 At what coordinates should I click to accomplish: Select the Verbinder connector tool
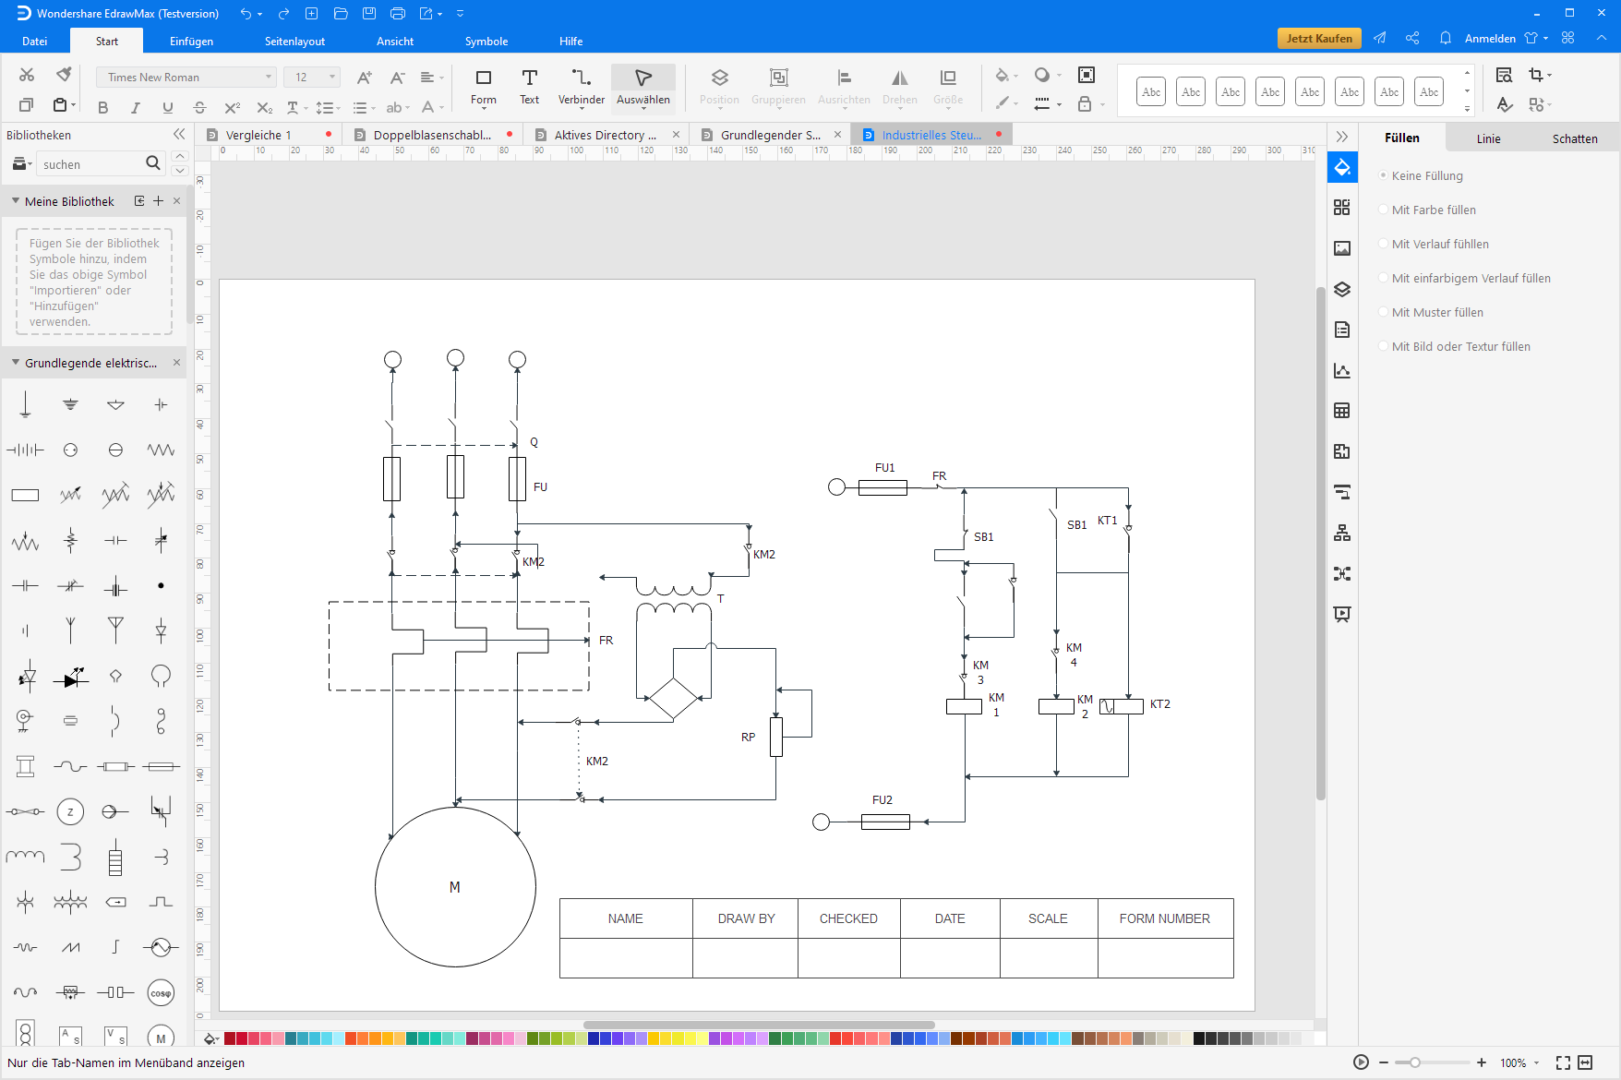point(581,86)
